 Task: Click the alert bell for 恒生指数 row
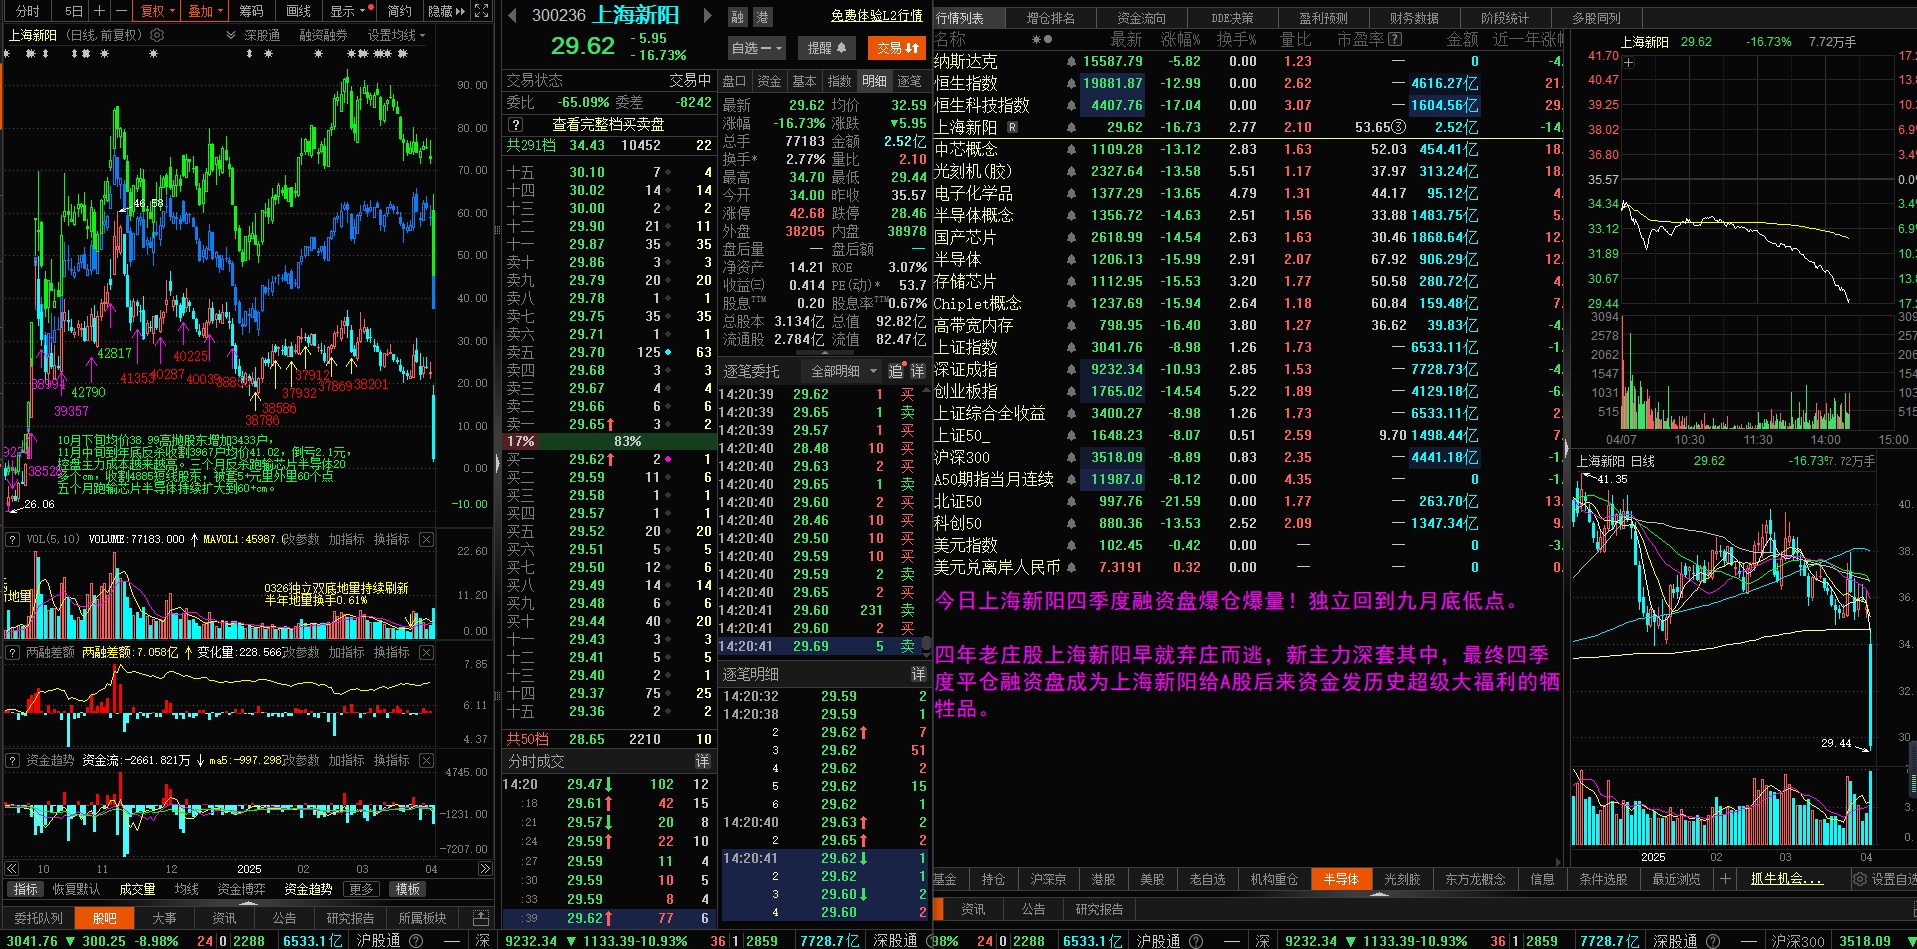point(1071,84)
